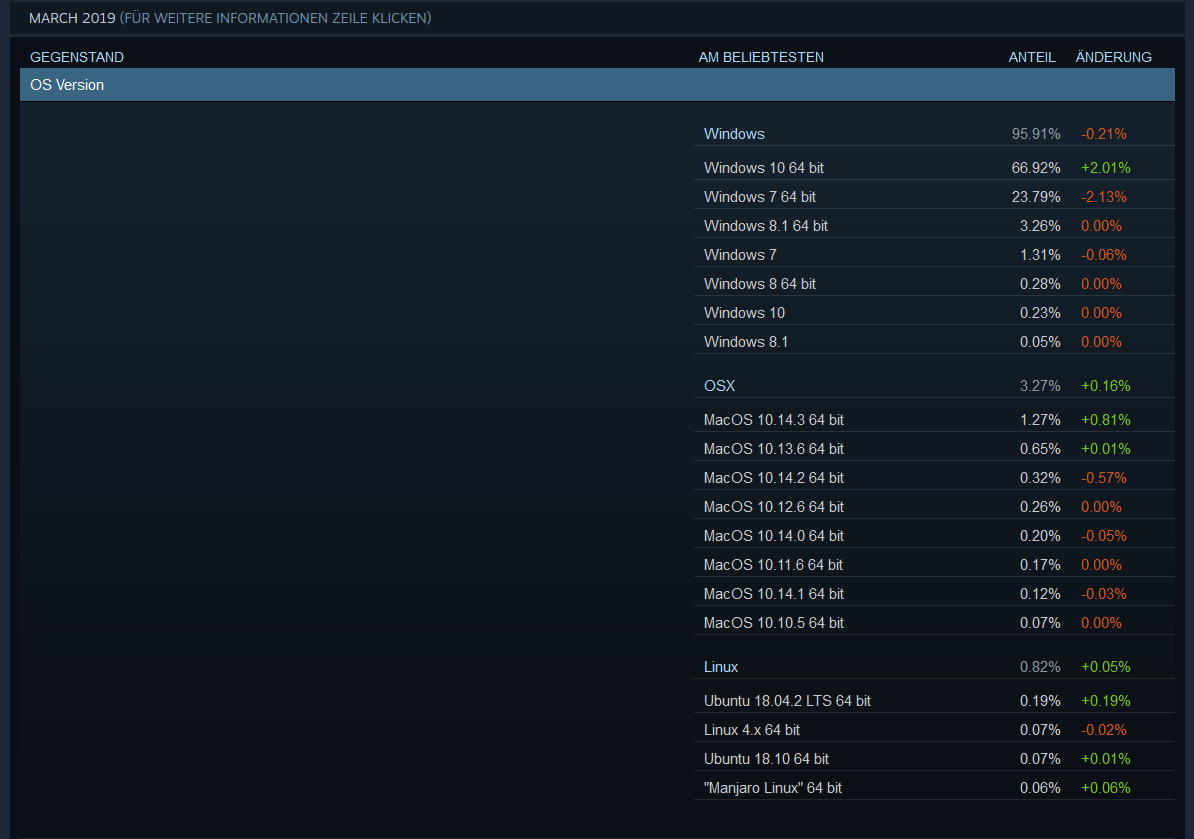The image size is (1194, 839).
Task: Click the +0.05% Linux change value
Action: pos(1106,667)
